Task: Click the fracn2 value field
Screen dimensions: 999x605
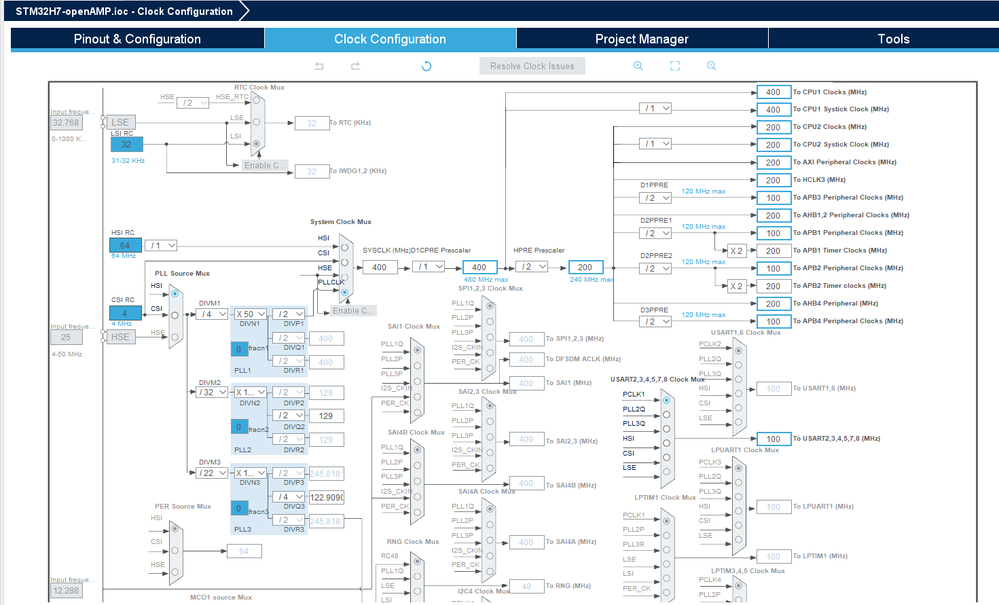Action: (x=239, y=427)
